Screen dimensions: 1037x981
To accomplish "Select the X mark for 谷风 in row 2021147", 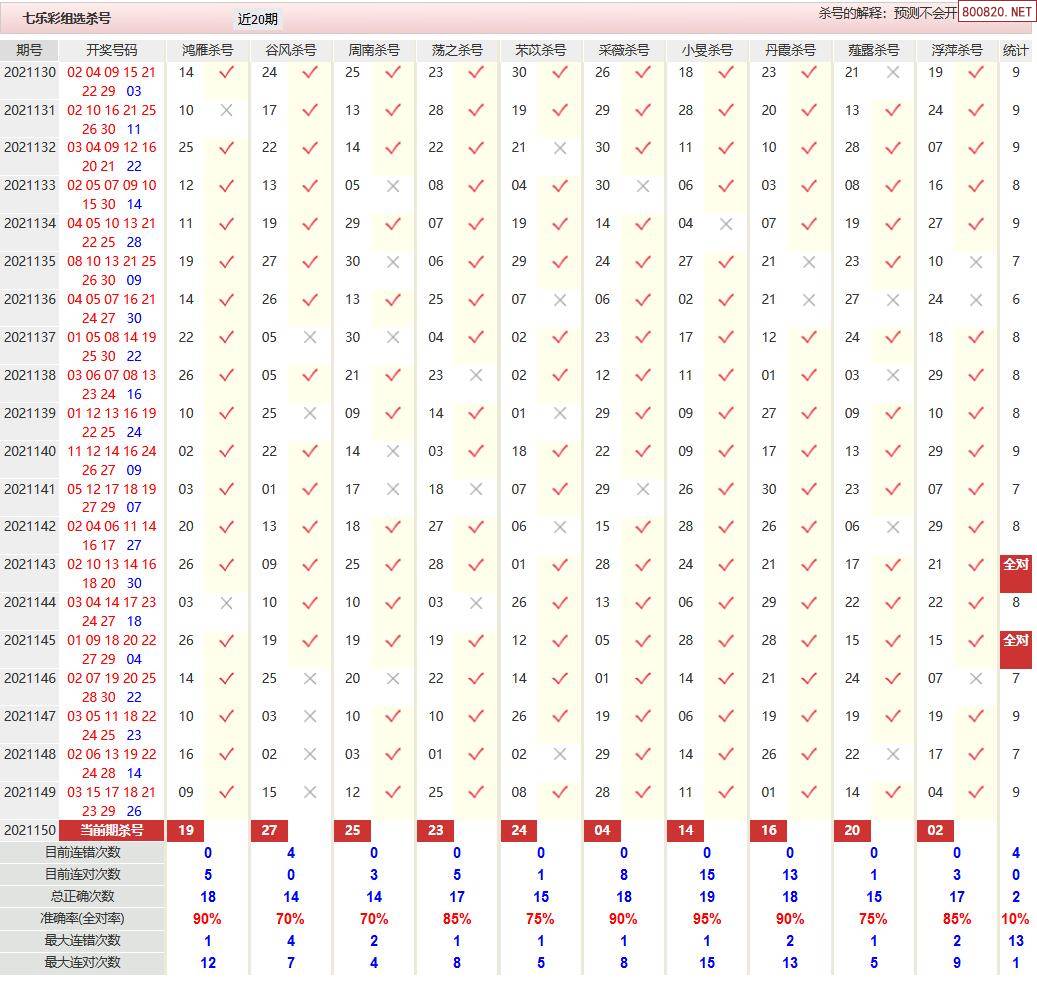I will [310, 717].
